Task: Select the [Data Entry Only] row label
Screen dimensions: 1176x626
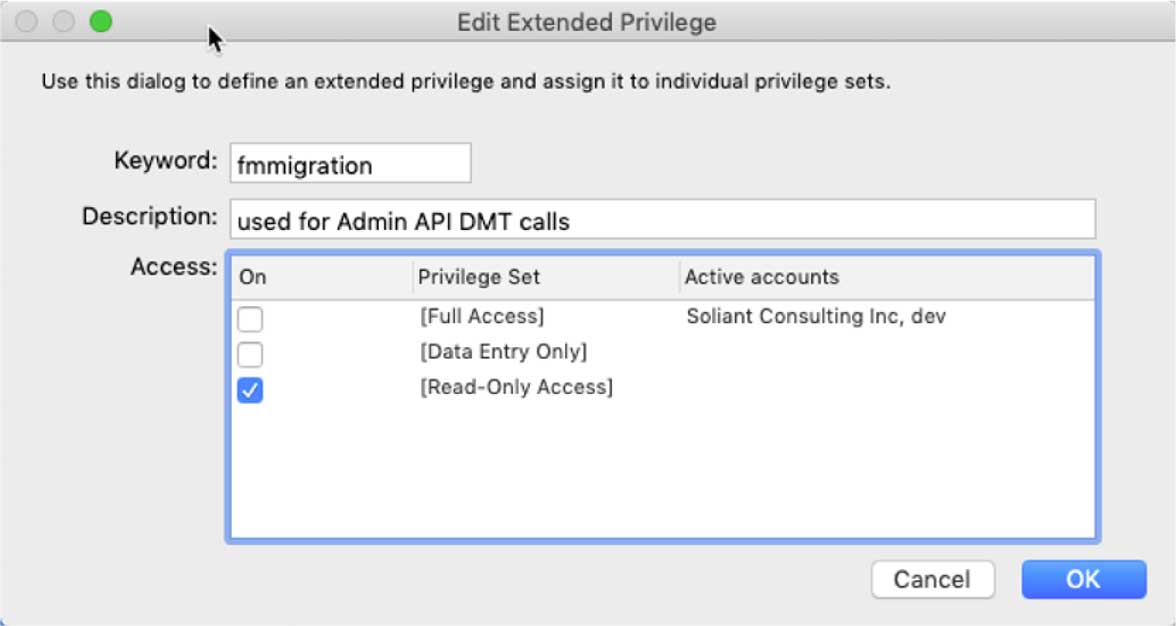Action: 503,352
